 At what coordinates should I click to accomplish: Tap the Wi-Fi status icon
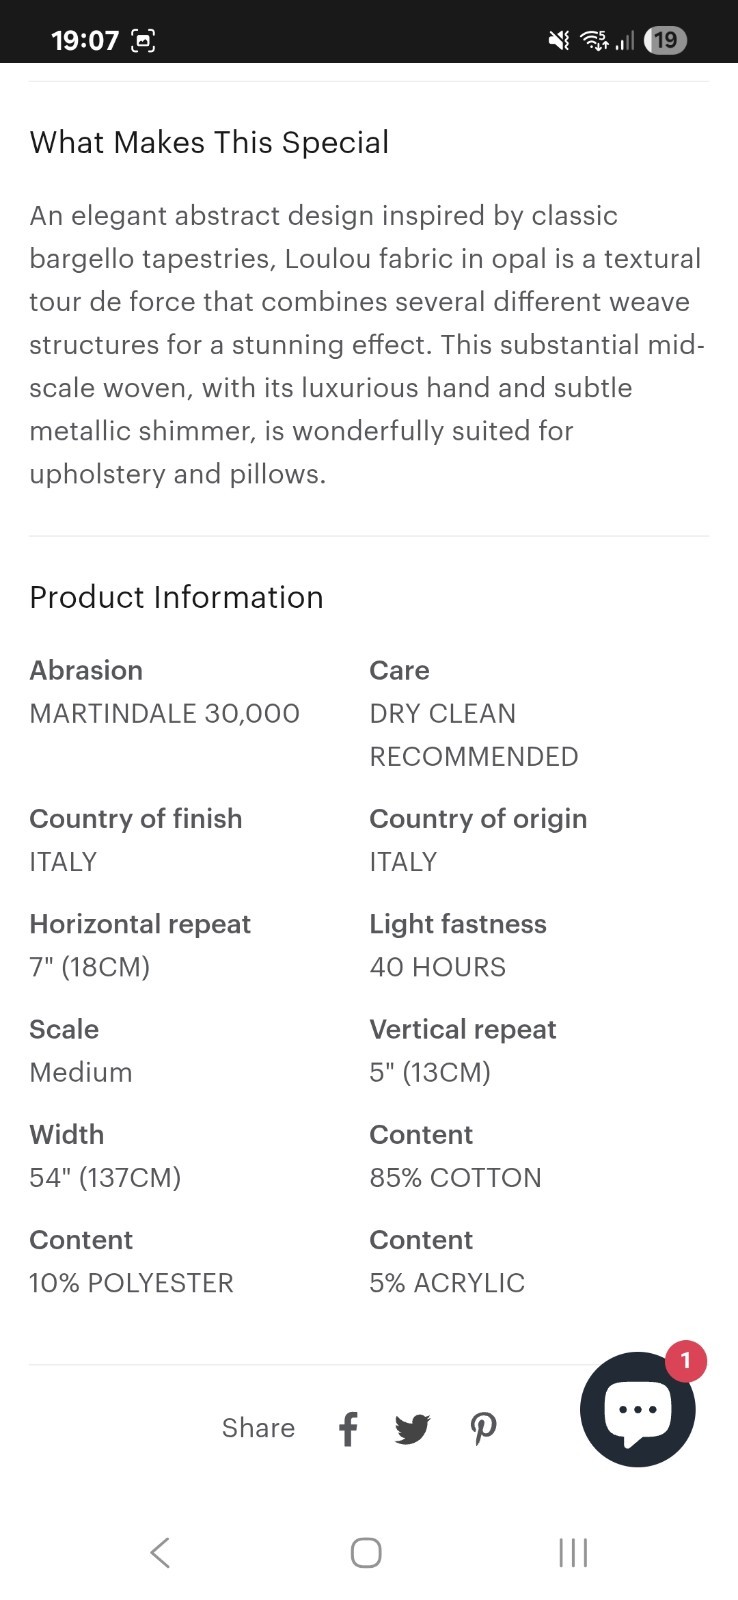point(594,40)
